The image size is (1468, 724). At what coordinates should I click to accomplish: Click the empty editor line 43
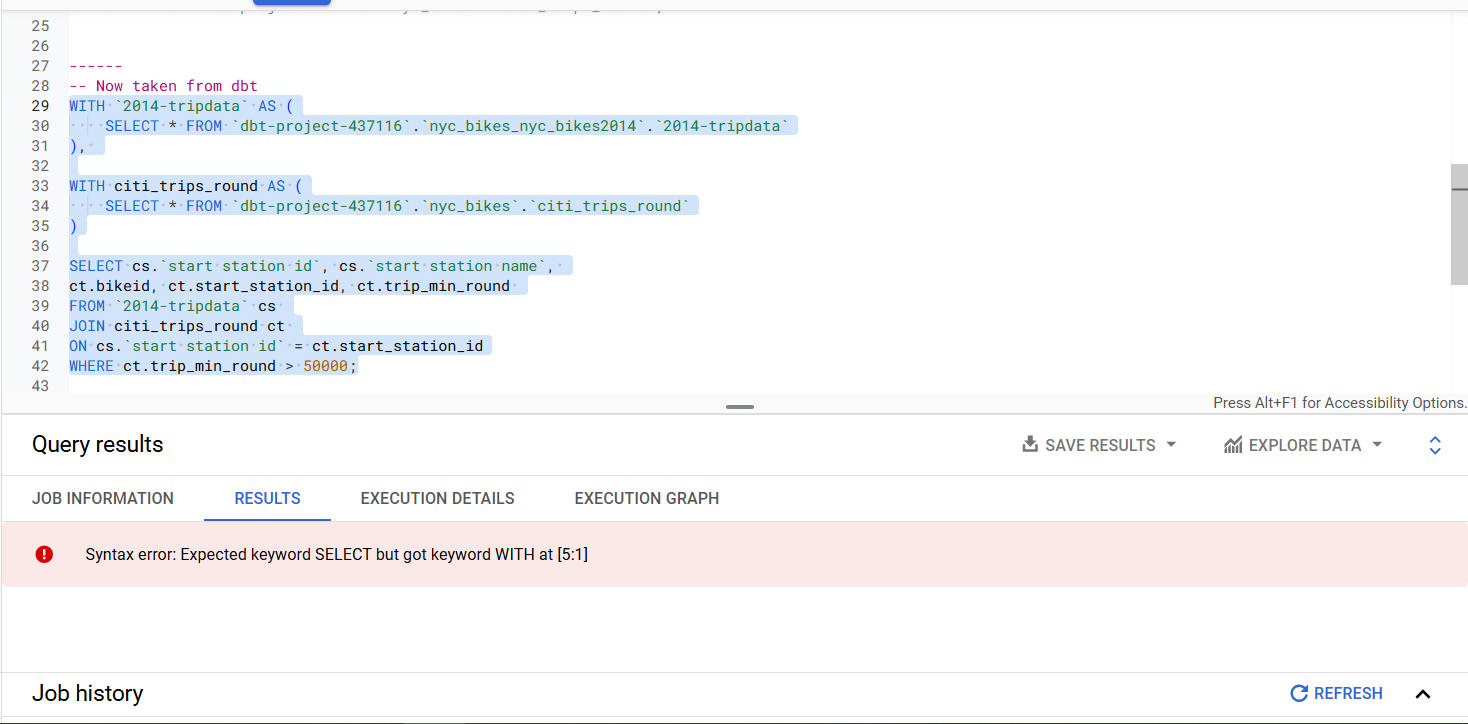tap(400, 386)
